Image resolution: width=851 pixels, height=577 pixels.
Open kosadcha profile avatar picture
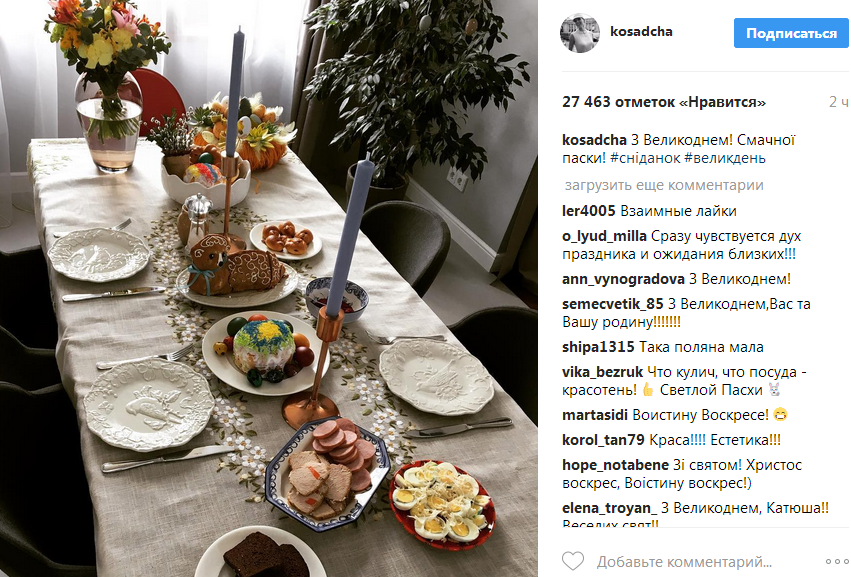580,33
